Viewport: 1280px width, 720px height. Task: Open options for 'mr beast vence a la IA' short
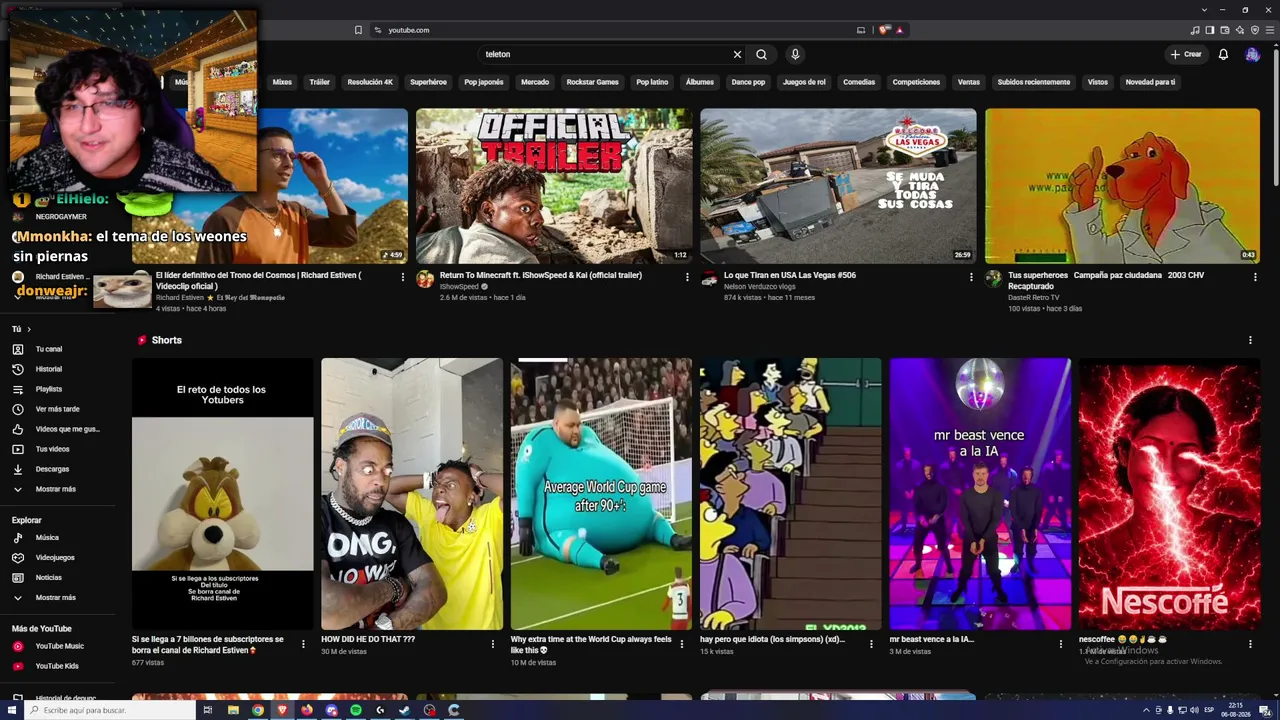[1060, 644]
